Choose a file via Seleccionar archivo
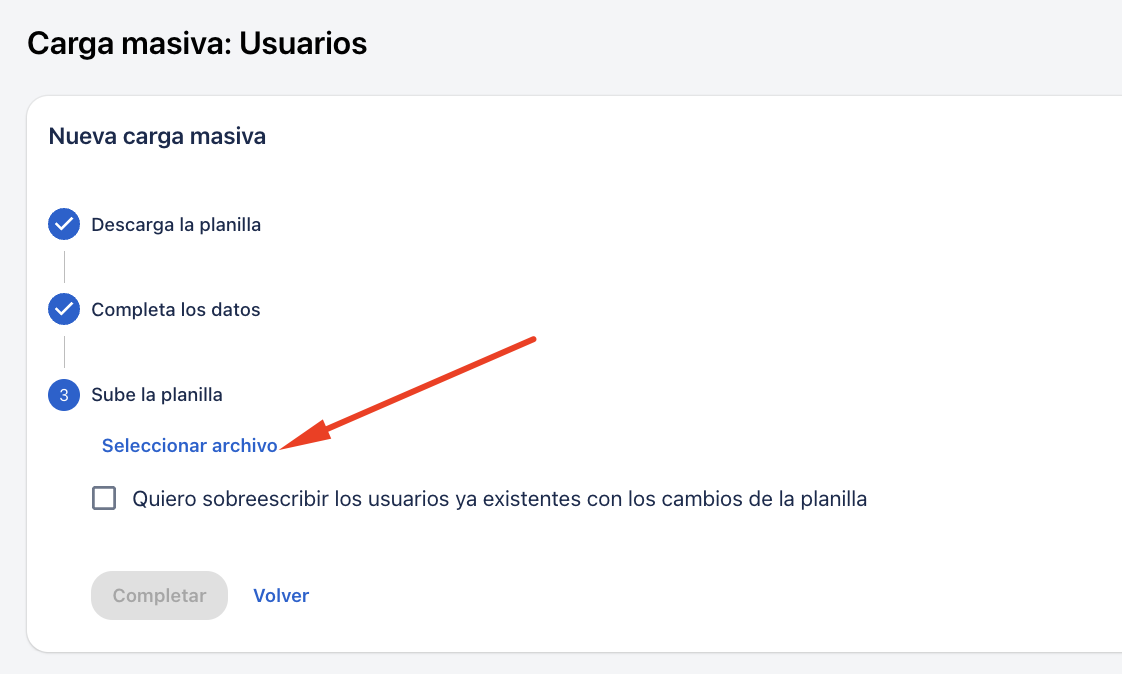Image resolution: width=1122 pixels, height=674 pixels. click(190, 446)
